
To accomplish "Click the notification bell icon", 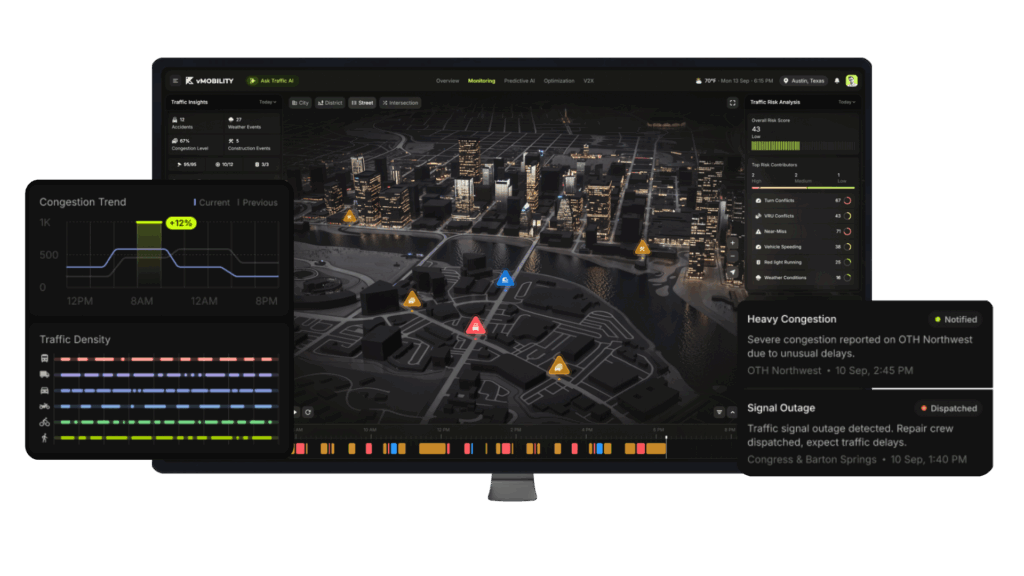I will click(x=837, y=81).
